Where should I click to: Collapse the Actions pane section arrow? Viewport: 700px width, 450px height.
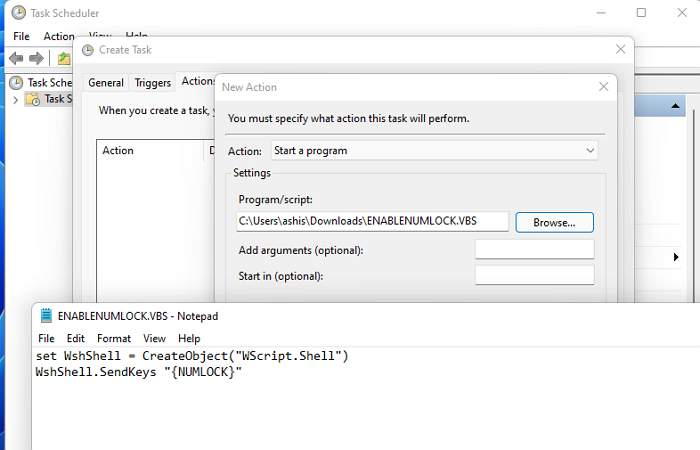point(677,106)
